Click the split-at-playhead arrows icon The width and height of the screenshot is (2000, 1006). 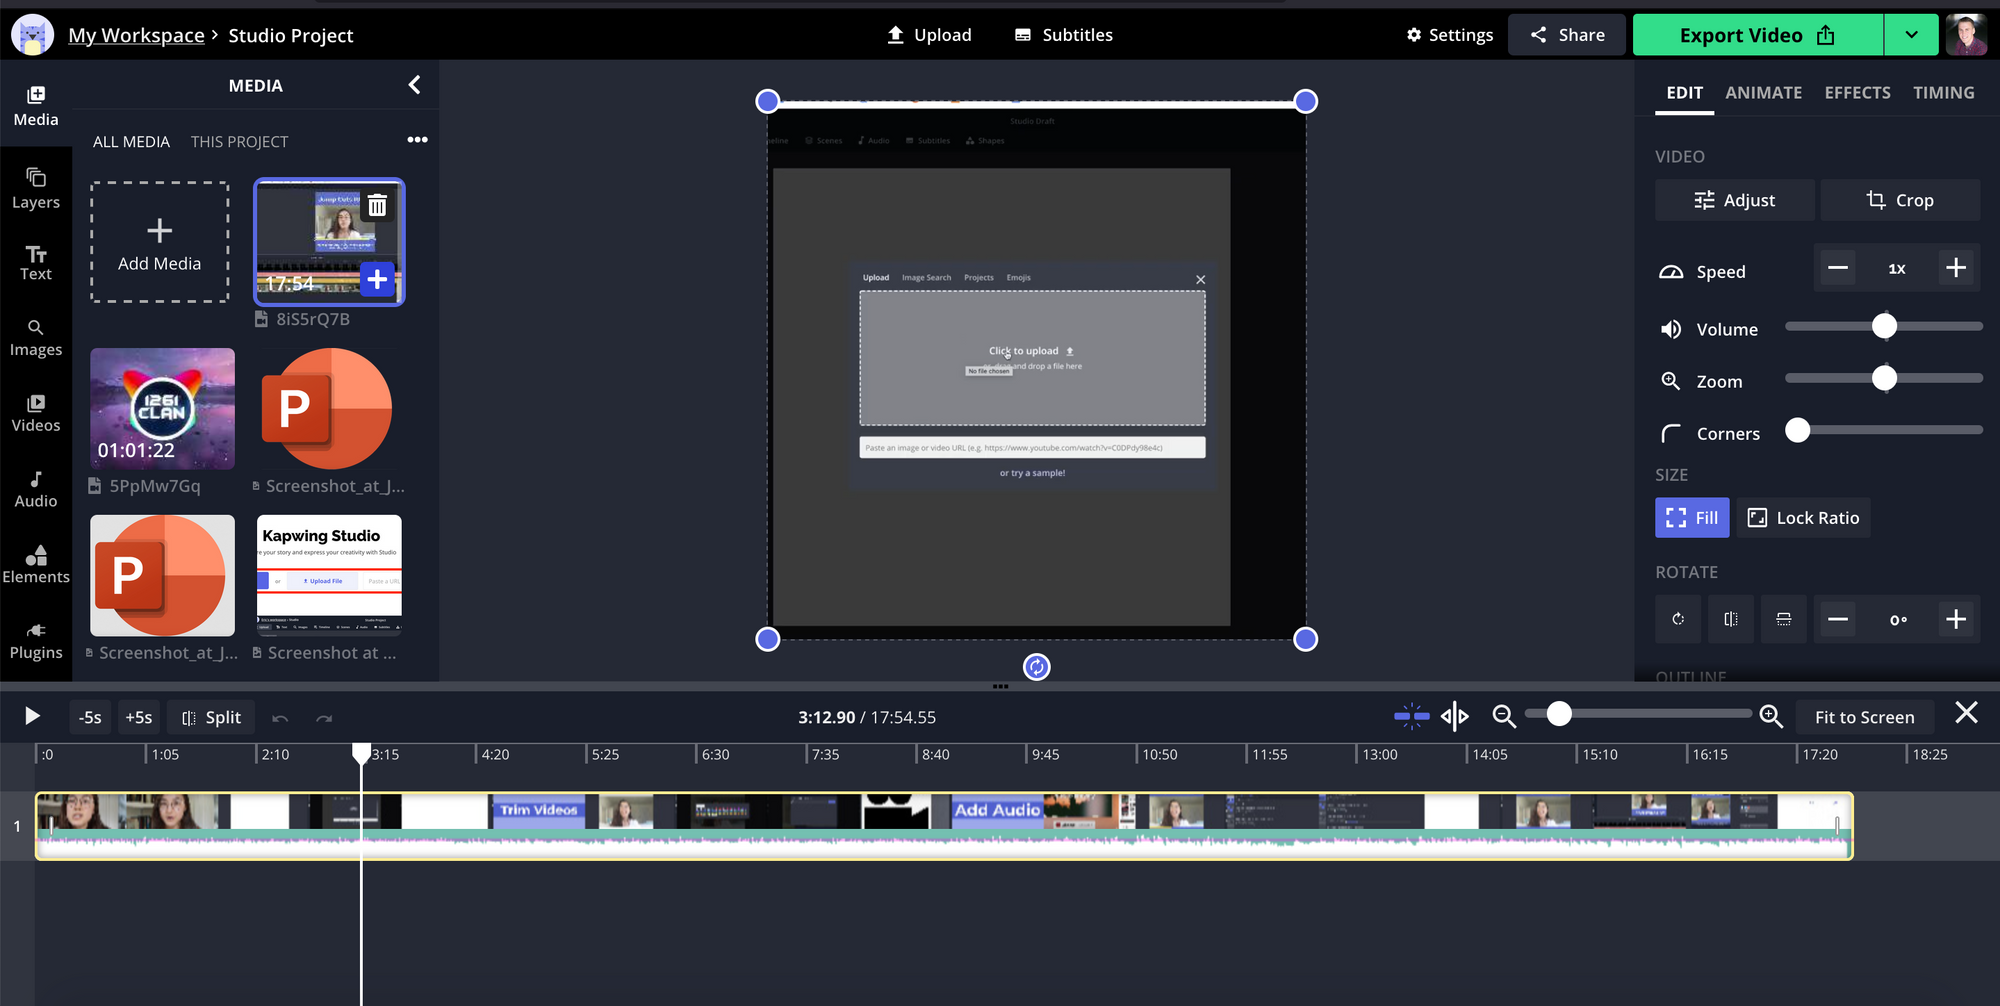(1455, 715)
